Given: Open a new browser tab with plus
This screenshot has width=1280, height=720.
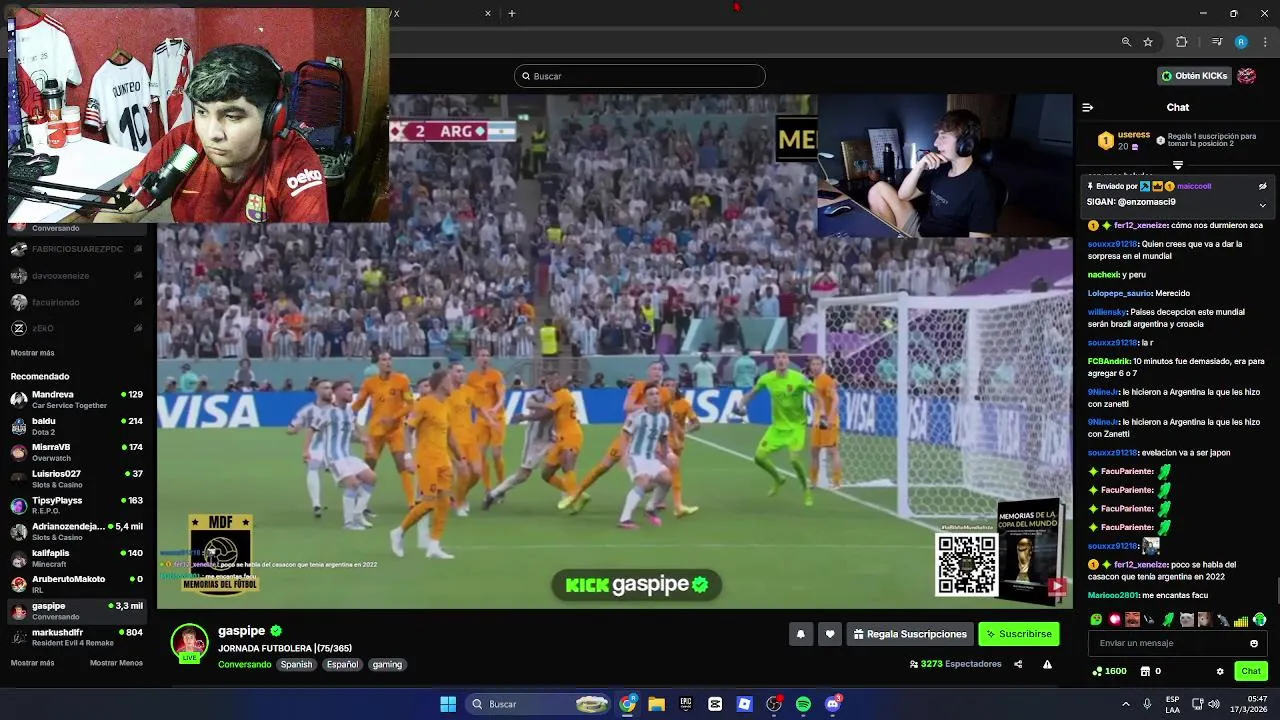Looking at the screenshot, I should pos(512,14).
